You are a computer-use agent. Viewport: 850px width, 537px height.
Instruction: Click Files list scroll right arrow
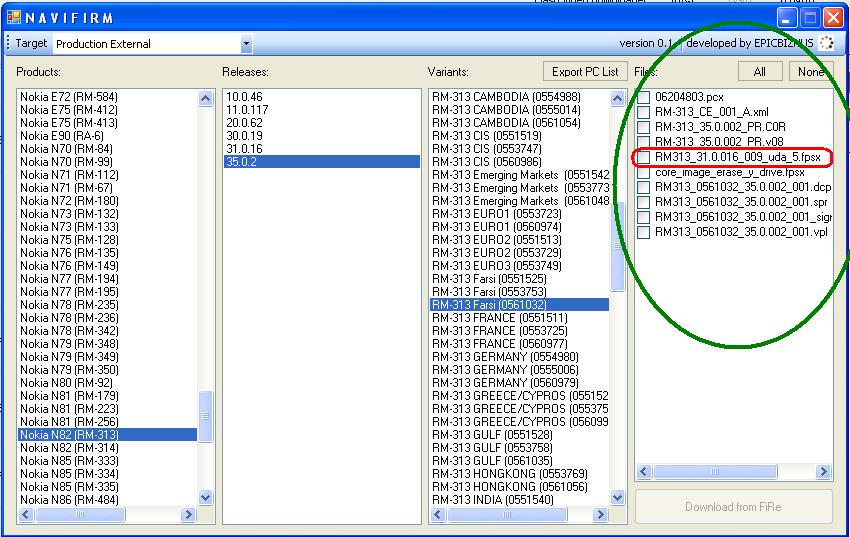[823, 471]
